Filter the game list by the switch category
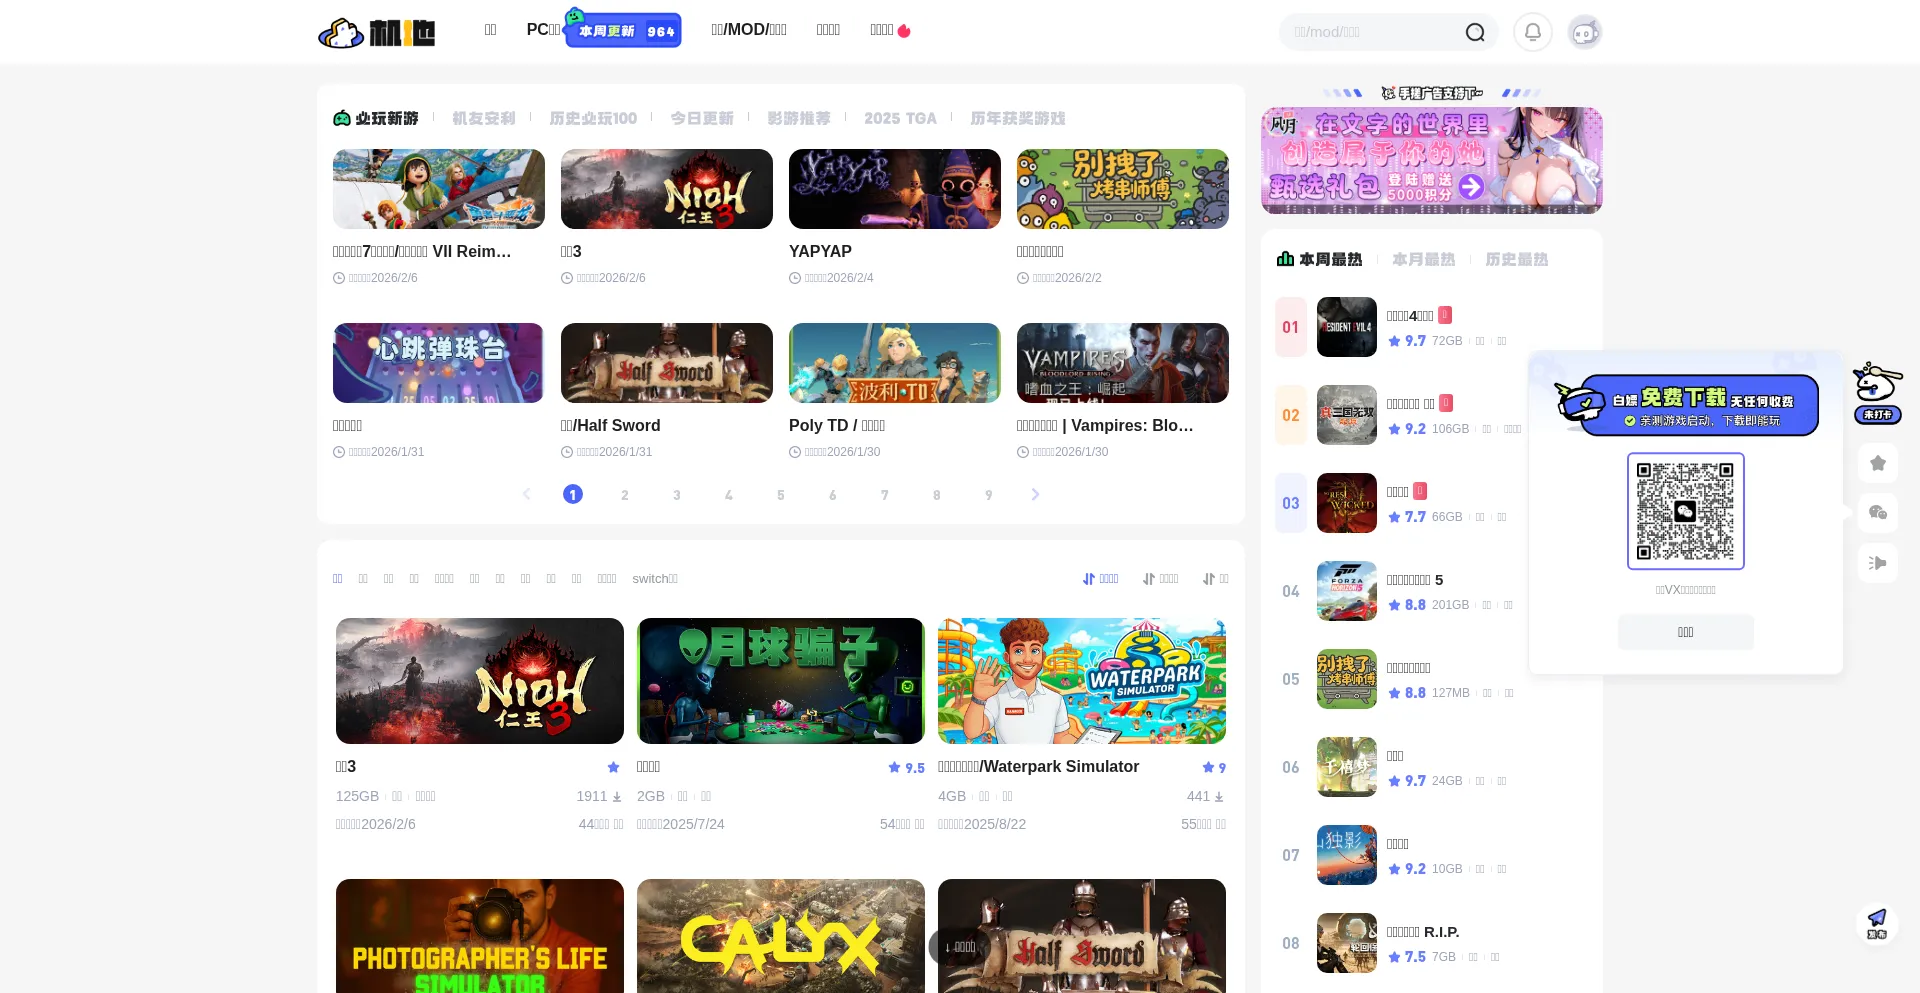 pos(655,579)
